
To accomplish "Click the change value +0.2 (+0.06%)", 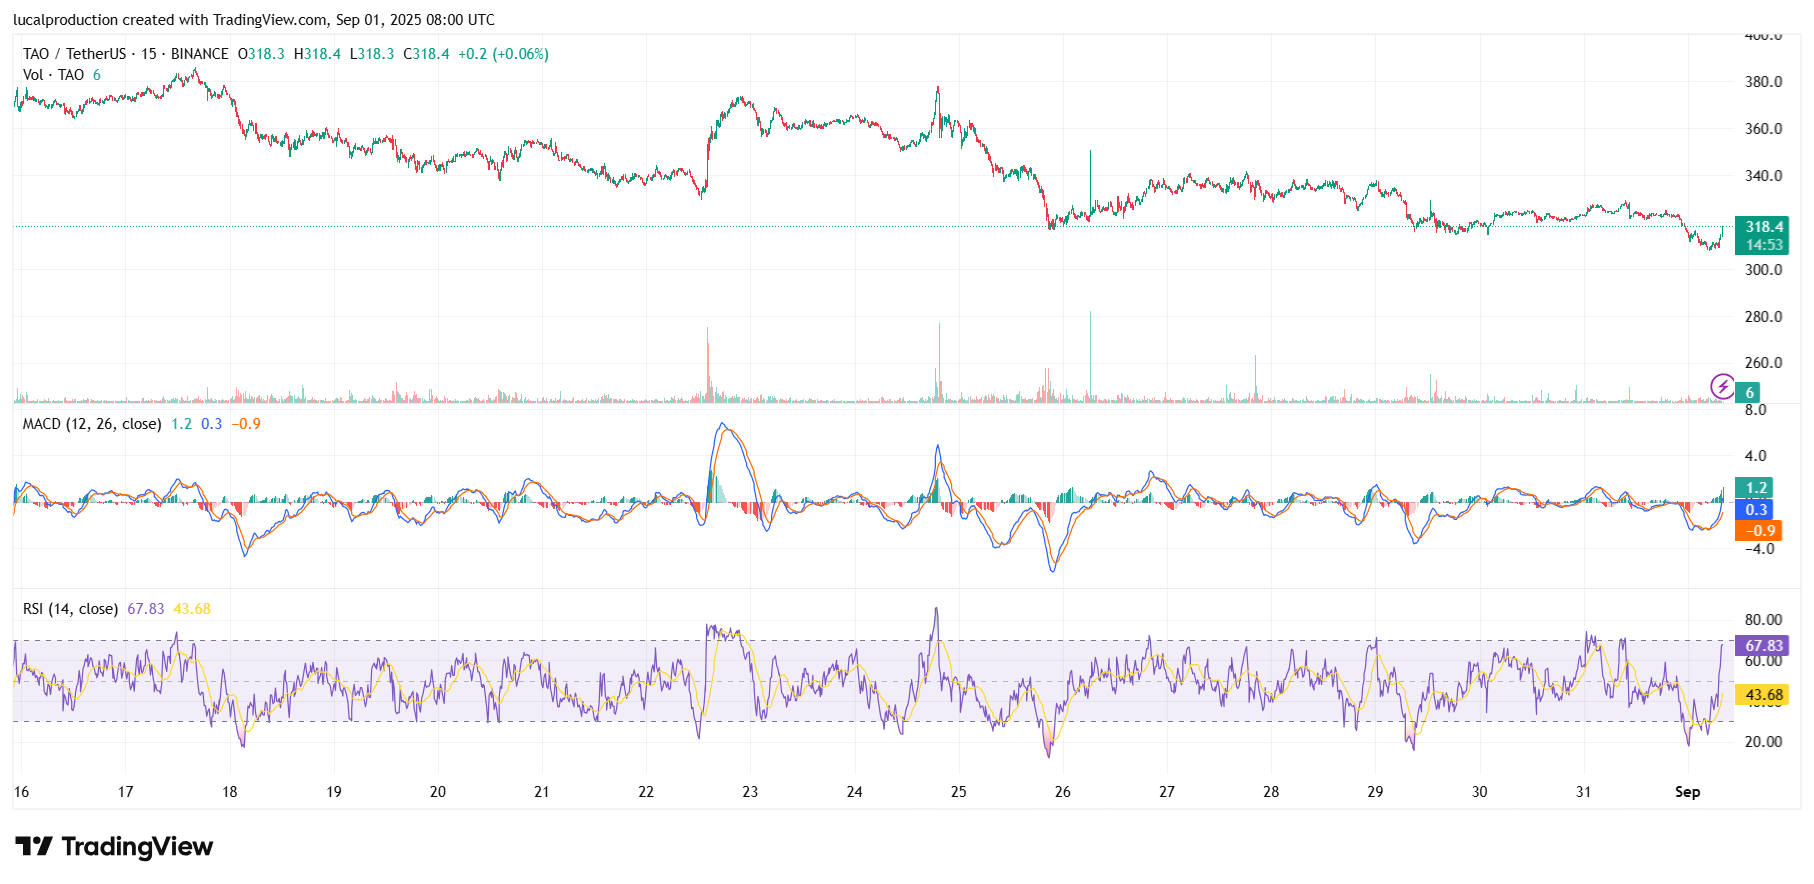I will click(x=503, y=54).
